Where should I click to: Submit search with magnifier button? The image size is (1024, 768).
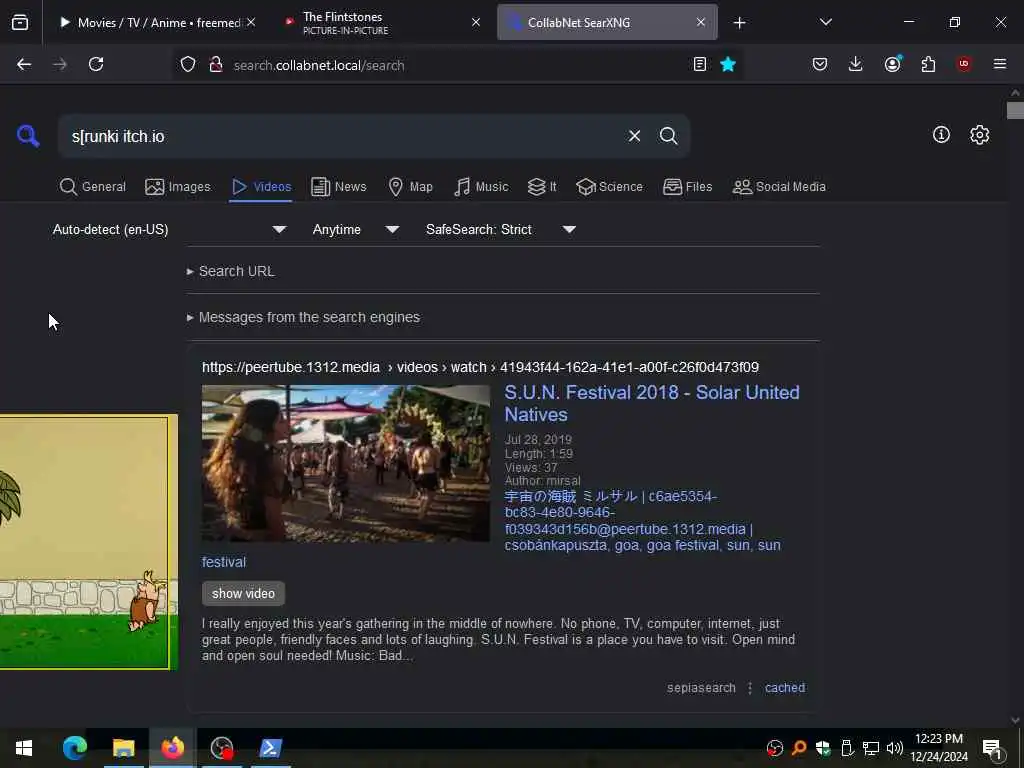[668, 136]
